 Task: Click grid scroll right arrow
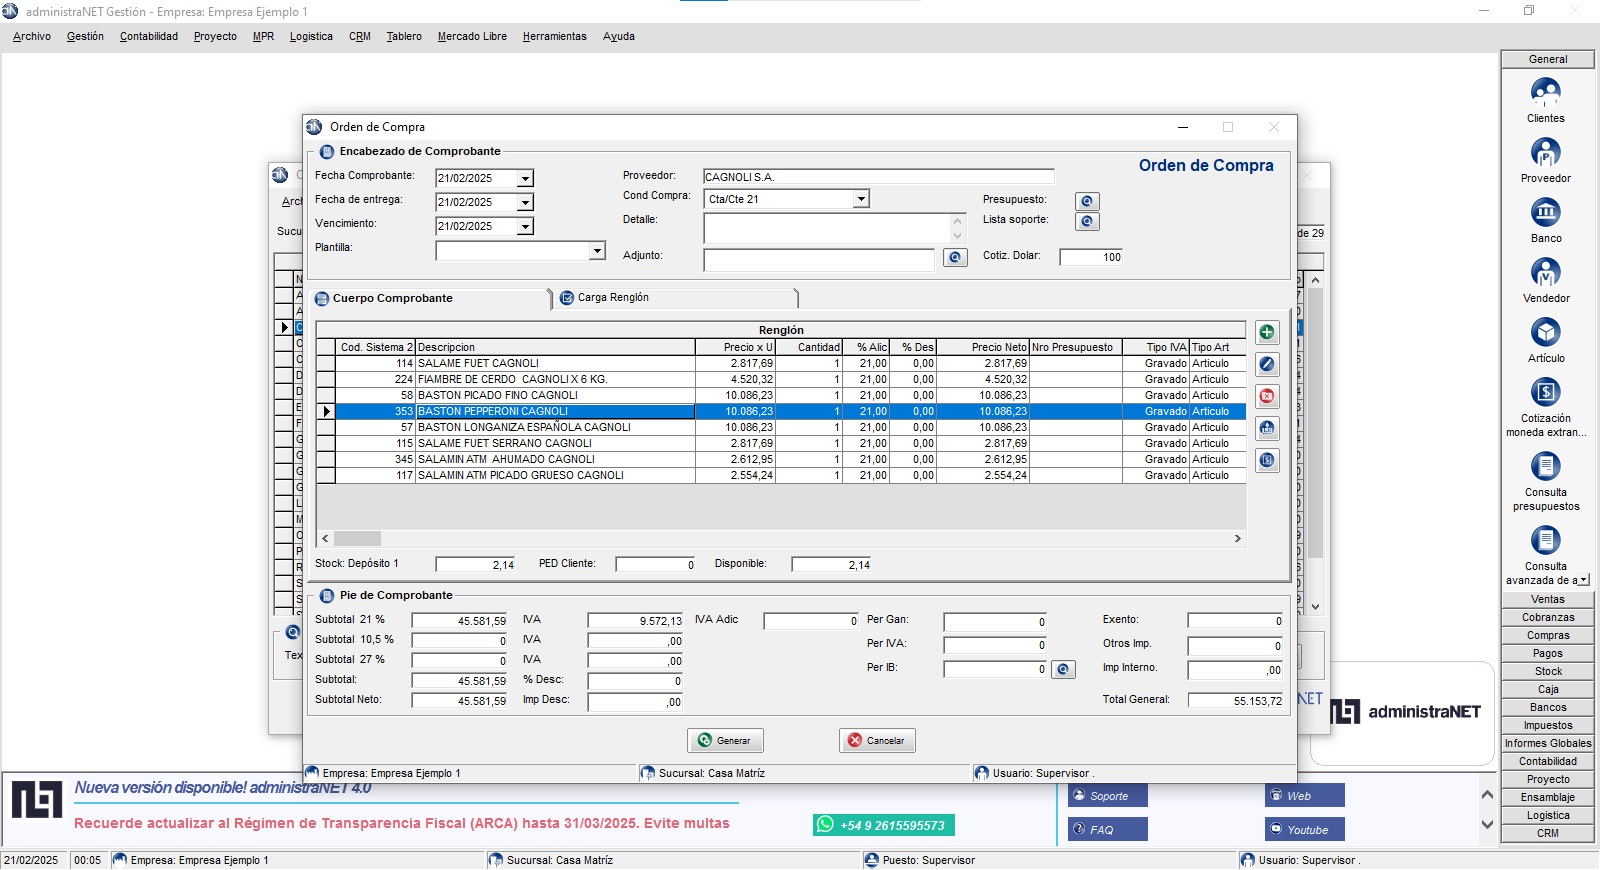[1238, 538]
